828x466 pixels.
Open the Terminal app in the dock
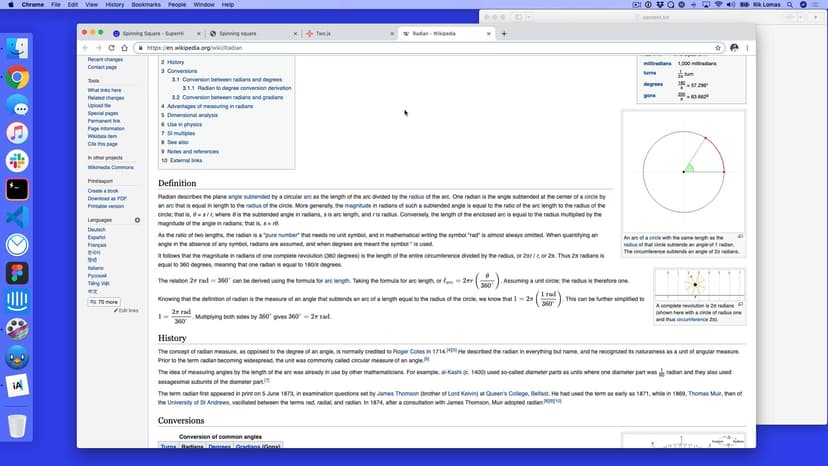click(17, 189)
